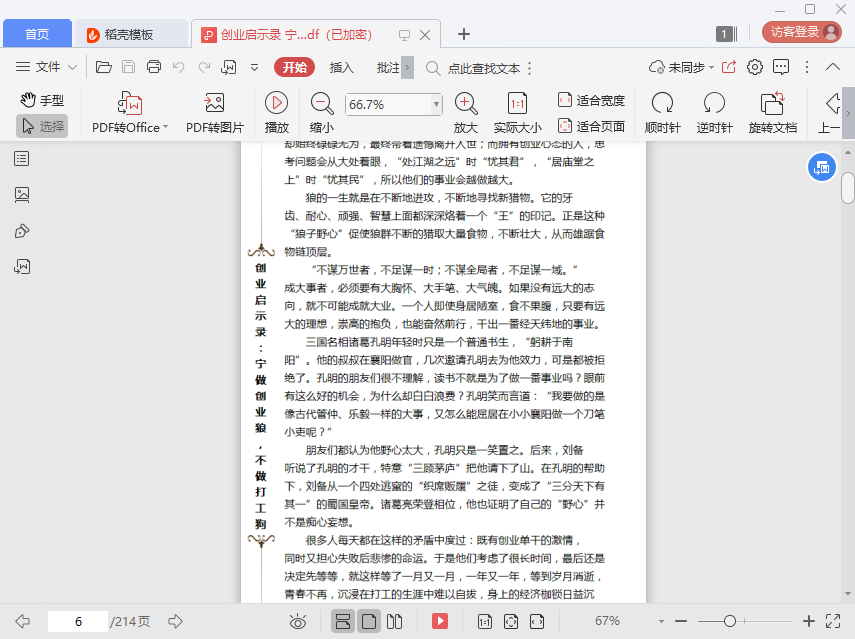This screenshot has width=855, height=639.
Task: Open the feedback comment icon
Action: tap(781, 67)
